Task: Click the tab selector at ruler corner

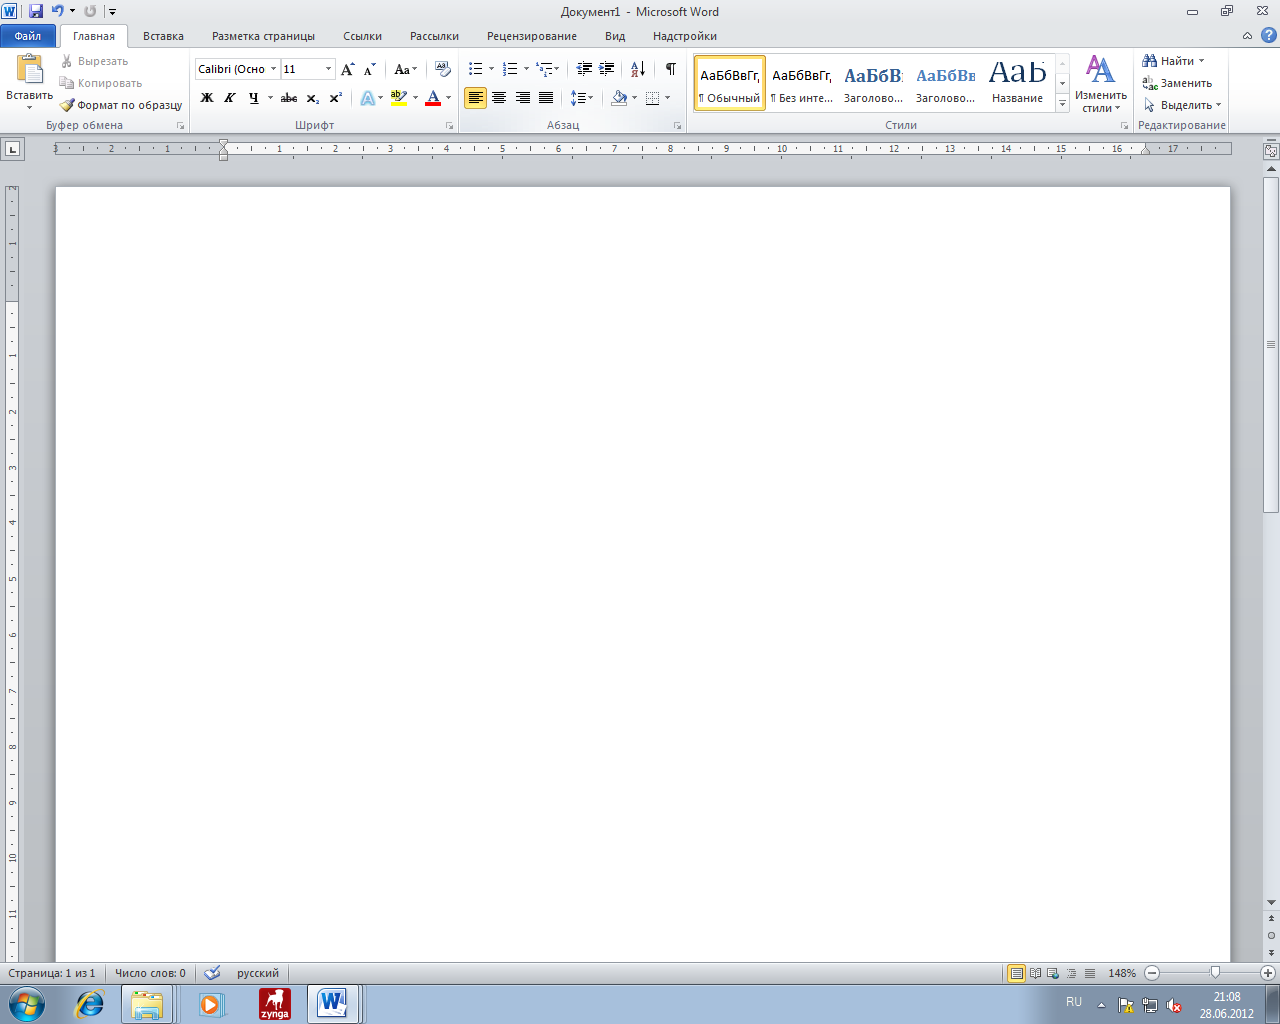Action: tap(12, 149)
